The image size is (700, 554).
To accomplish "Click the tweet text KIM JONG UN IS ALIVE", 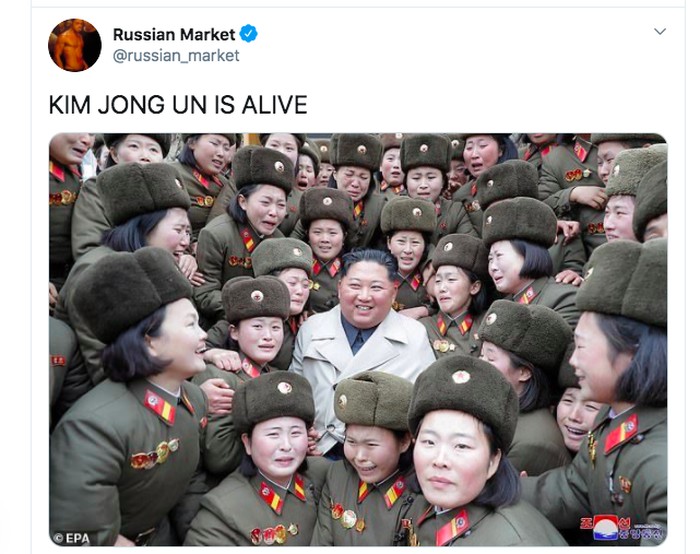I will [x=178, y=105].
